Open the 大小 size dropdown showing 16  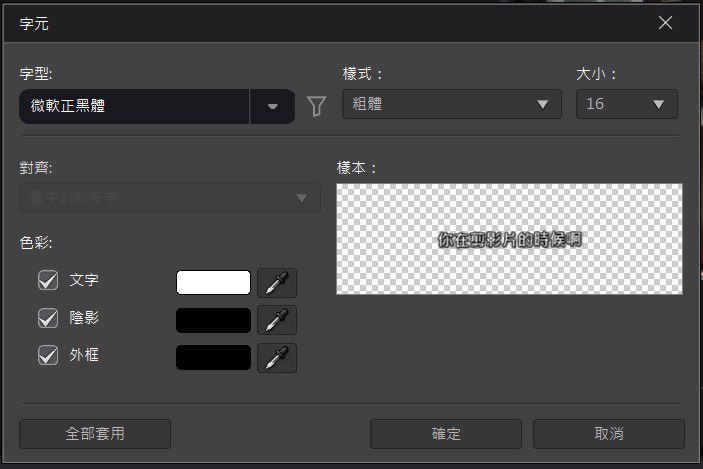626,104
